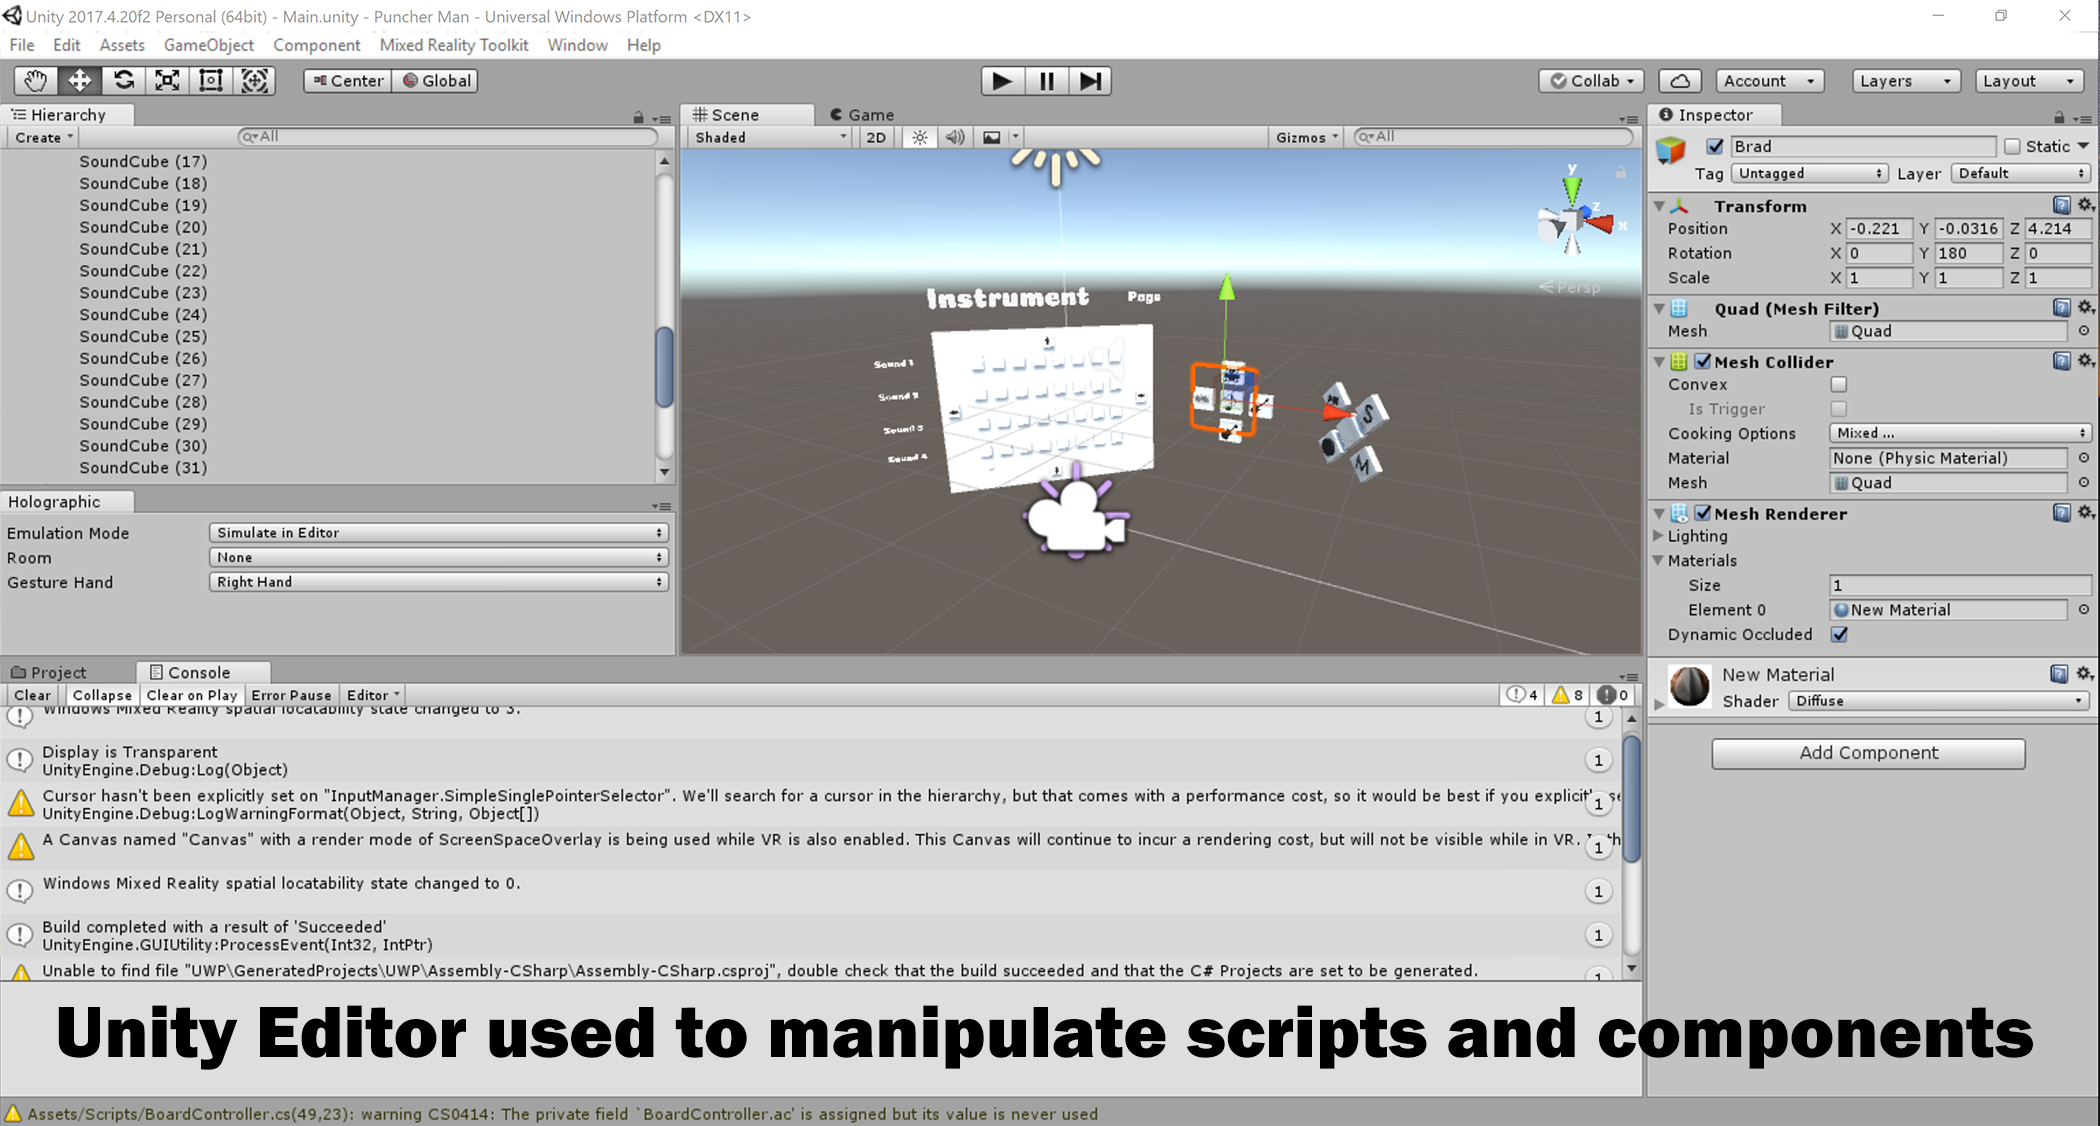Image resolution: width=2100 pixels, height=1126 pixels.
Task: Uncheck Dynamic Occluded checkbox
Action: click(1838, 634)
